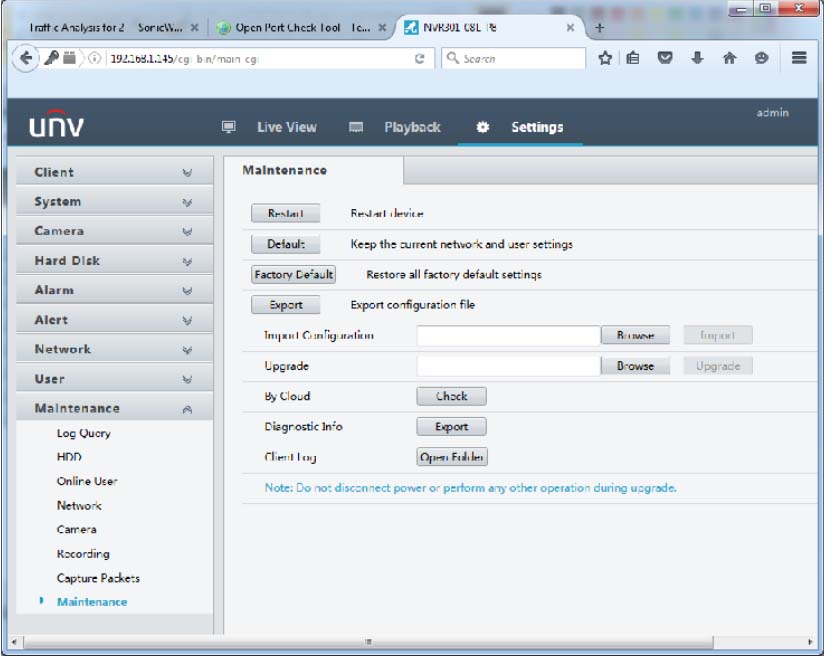Click the Import Configuration file field
This screenshot has height=658, width=825.
[x=508, y=336]
